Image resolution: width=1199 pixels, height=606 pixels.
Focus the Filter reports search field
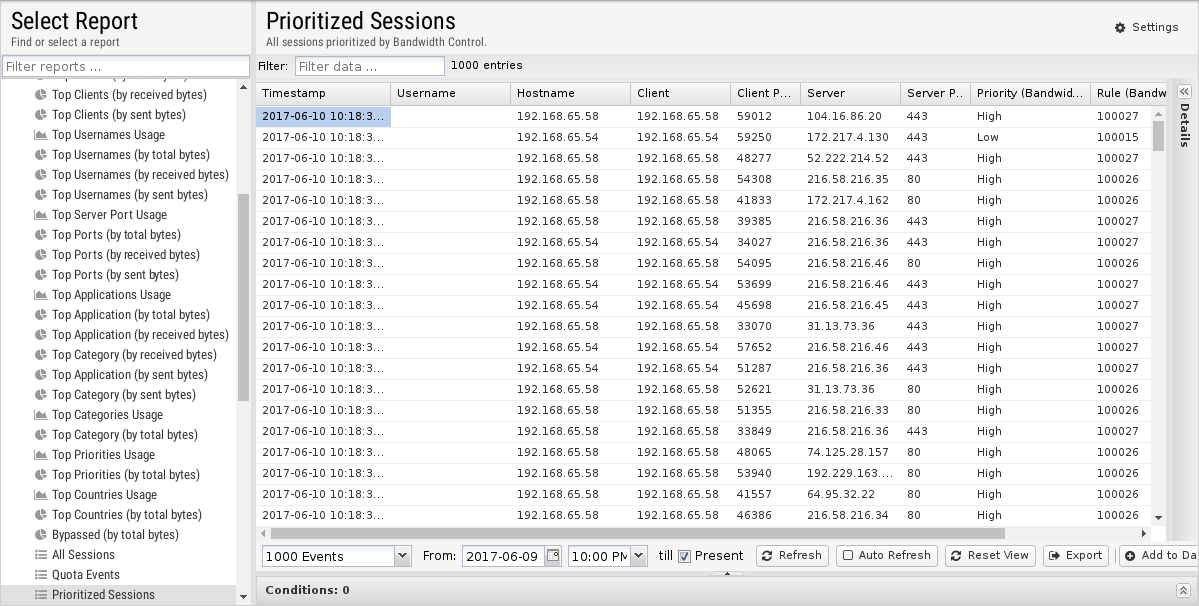[x=125, y=66]
